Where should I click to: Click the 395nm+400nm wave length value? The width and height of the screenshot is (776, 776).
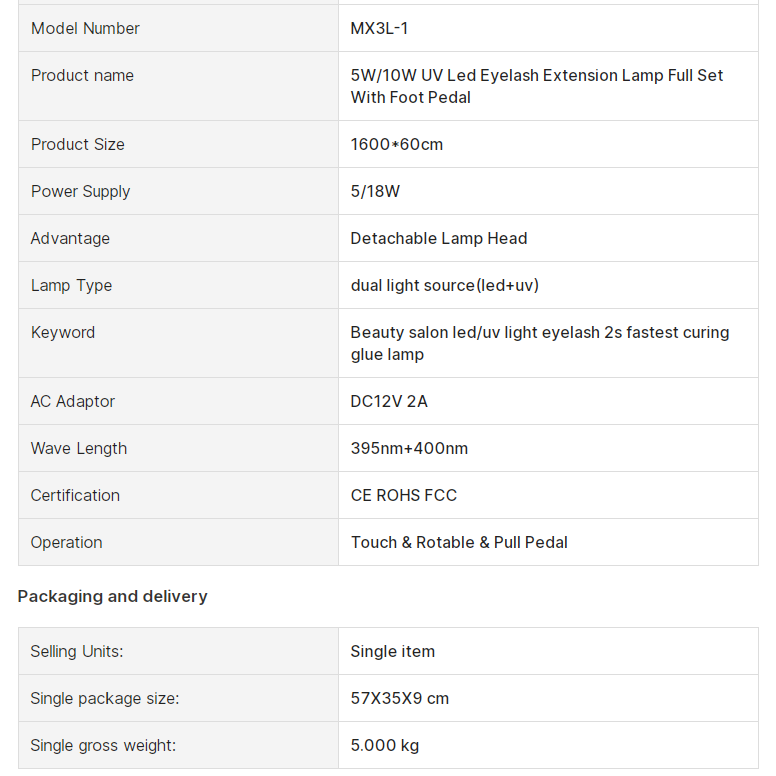pos(409,448)
